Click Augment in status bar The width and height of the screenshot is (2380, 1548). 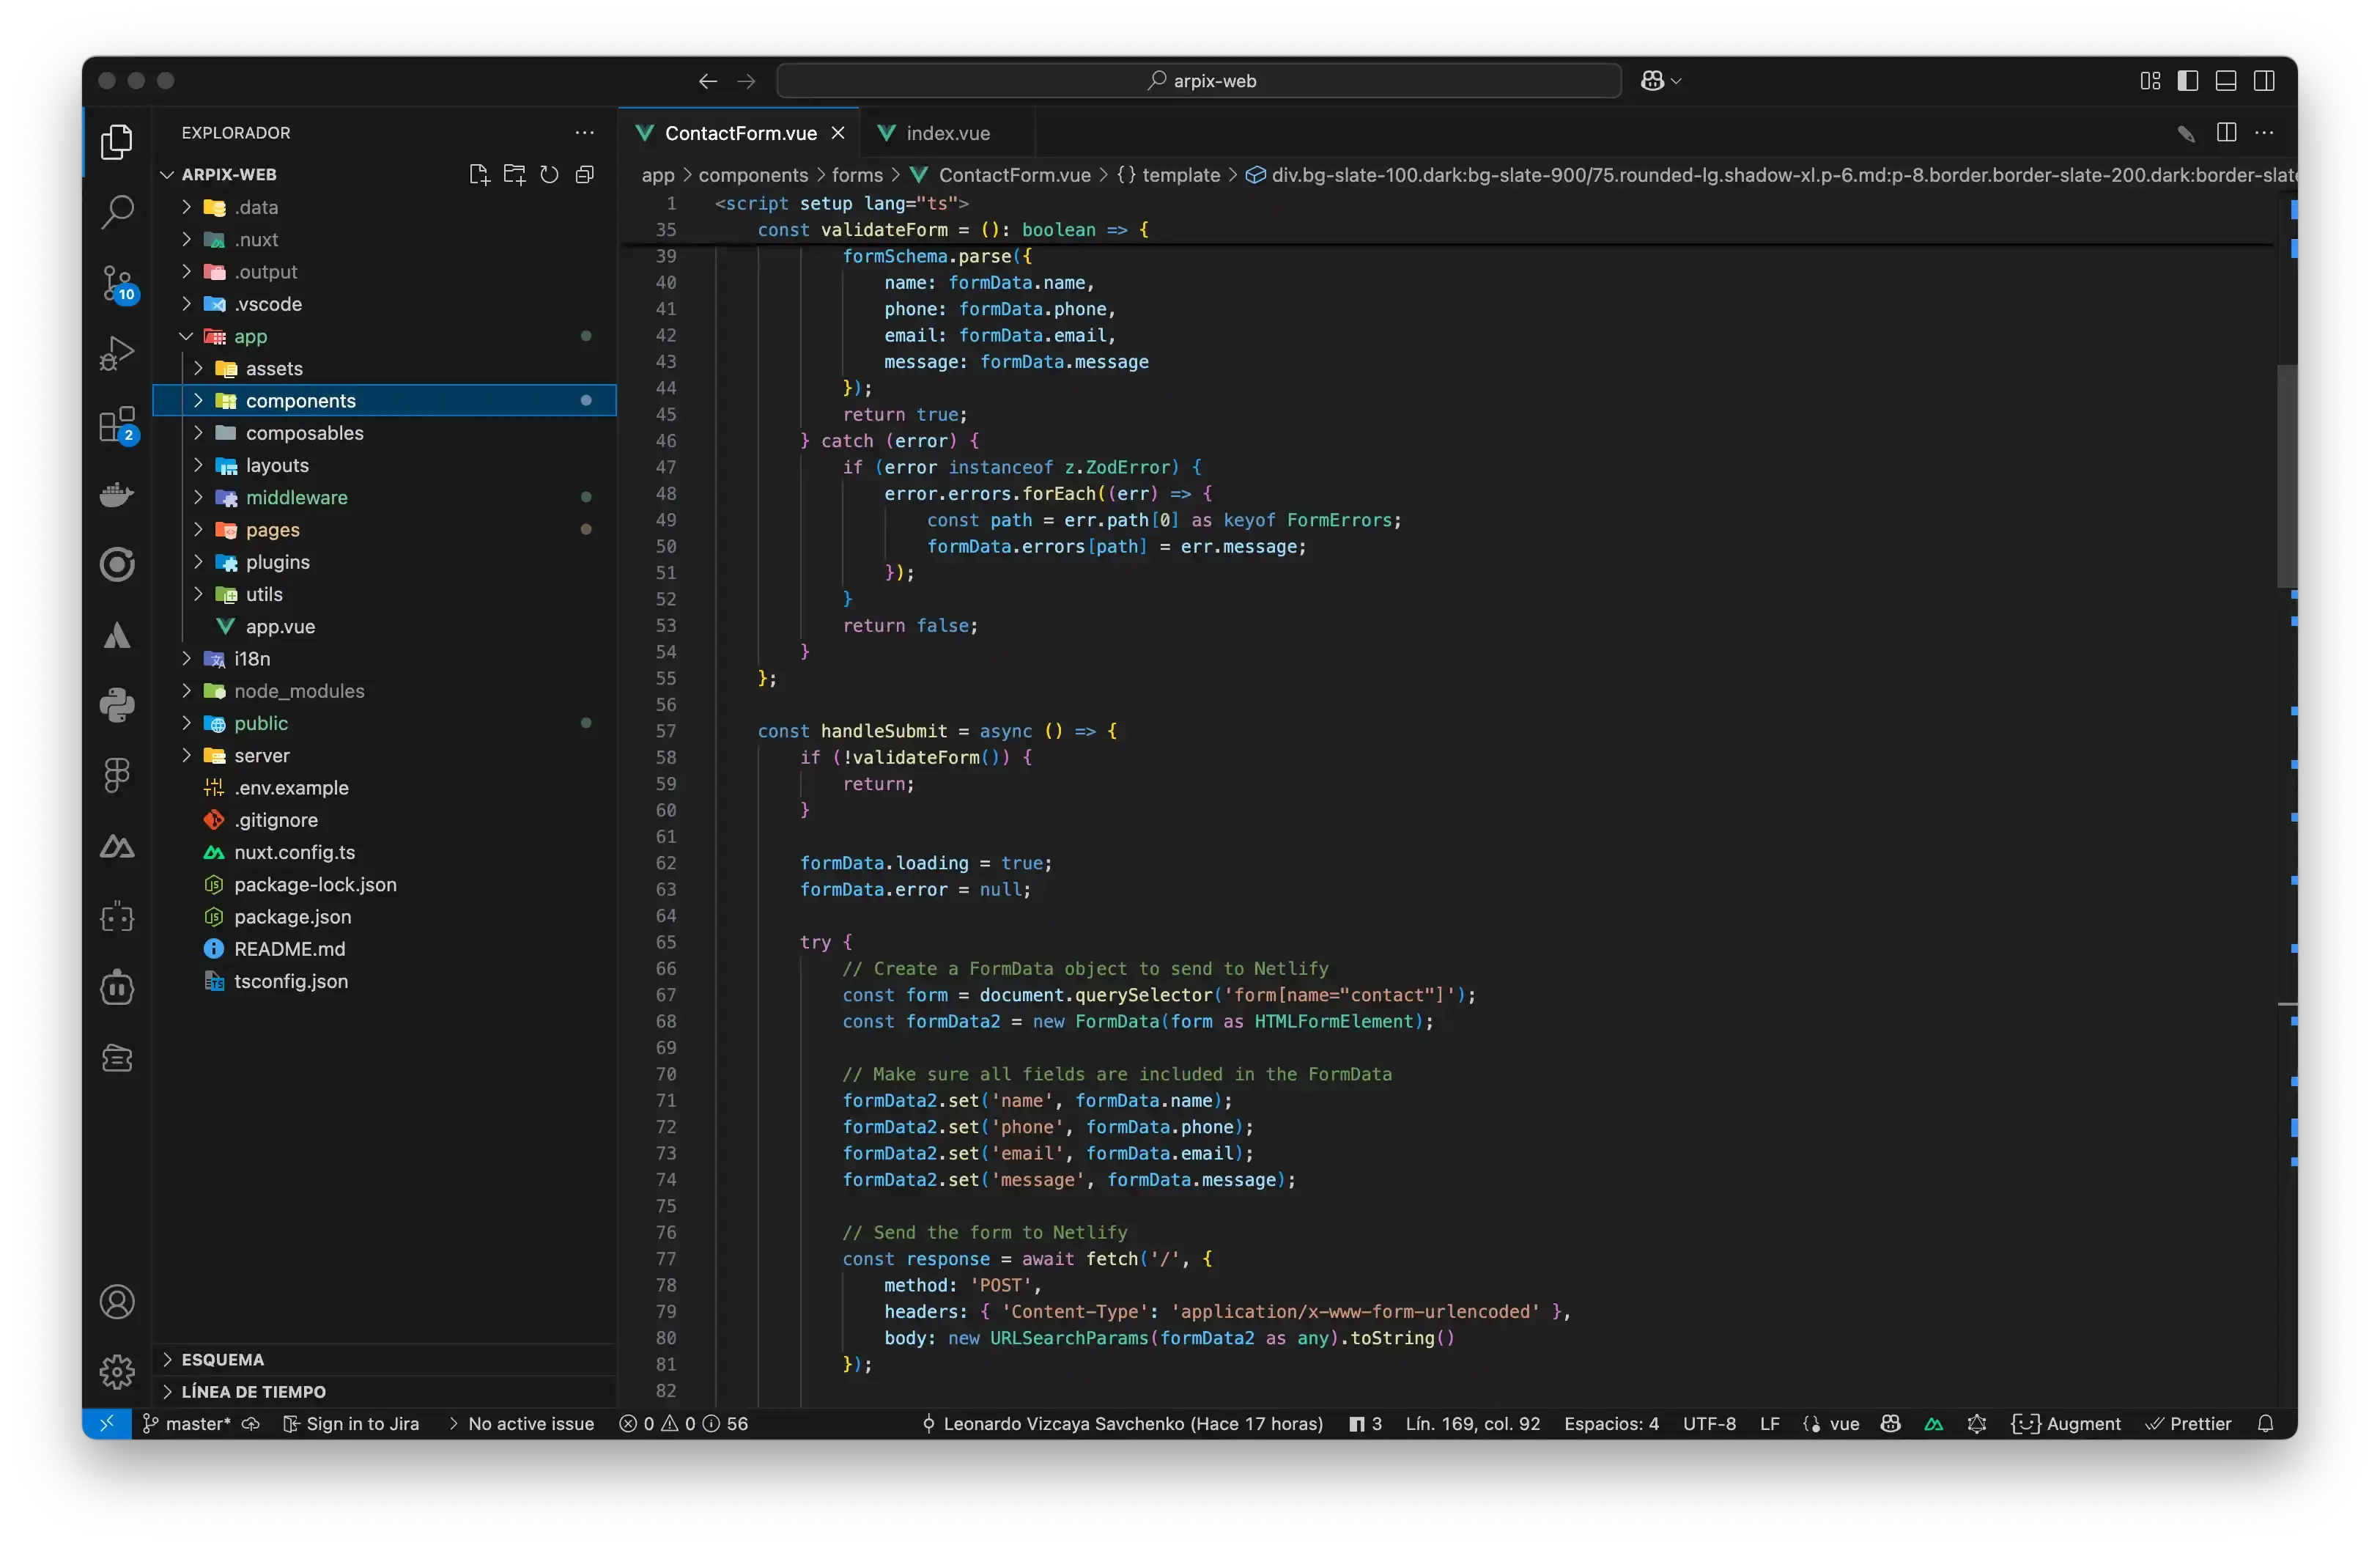click(2066, 1423)
